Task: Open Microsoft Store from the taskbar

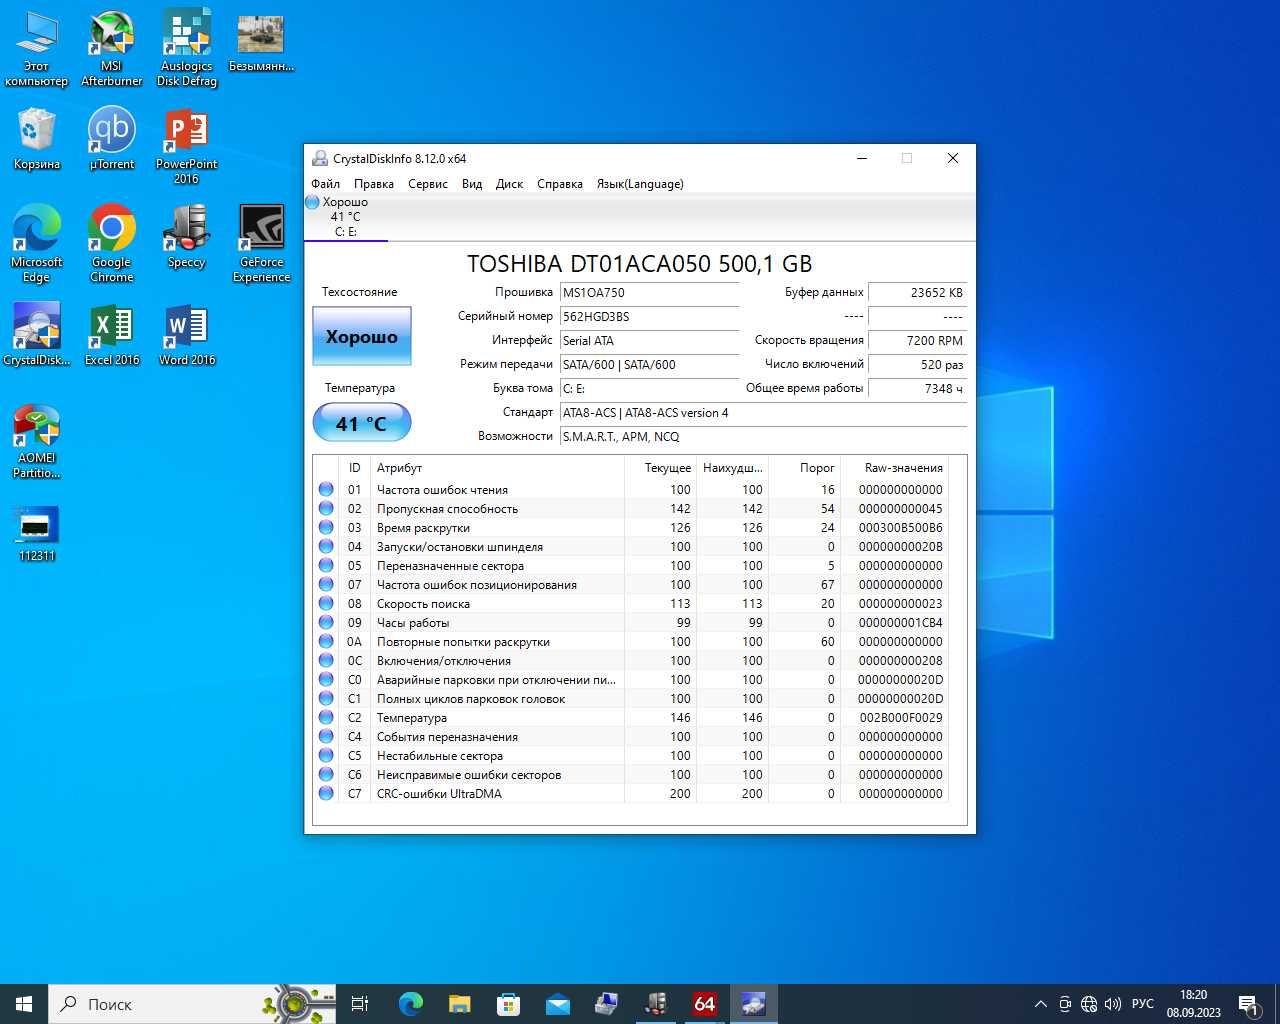Action: click(508, 1004)
